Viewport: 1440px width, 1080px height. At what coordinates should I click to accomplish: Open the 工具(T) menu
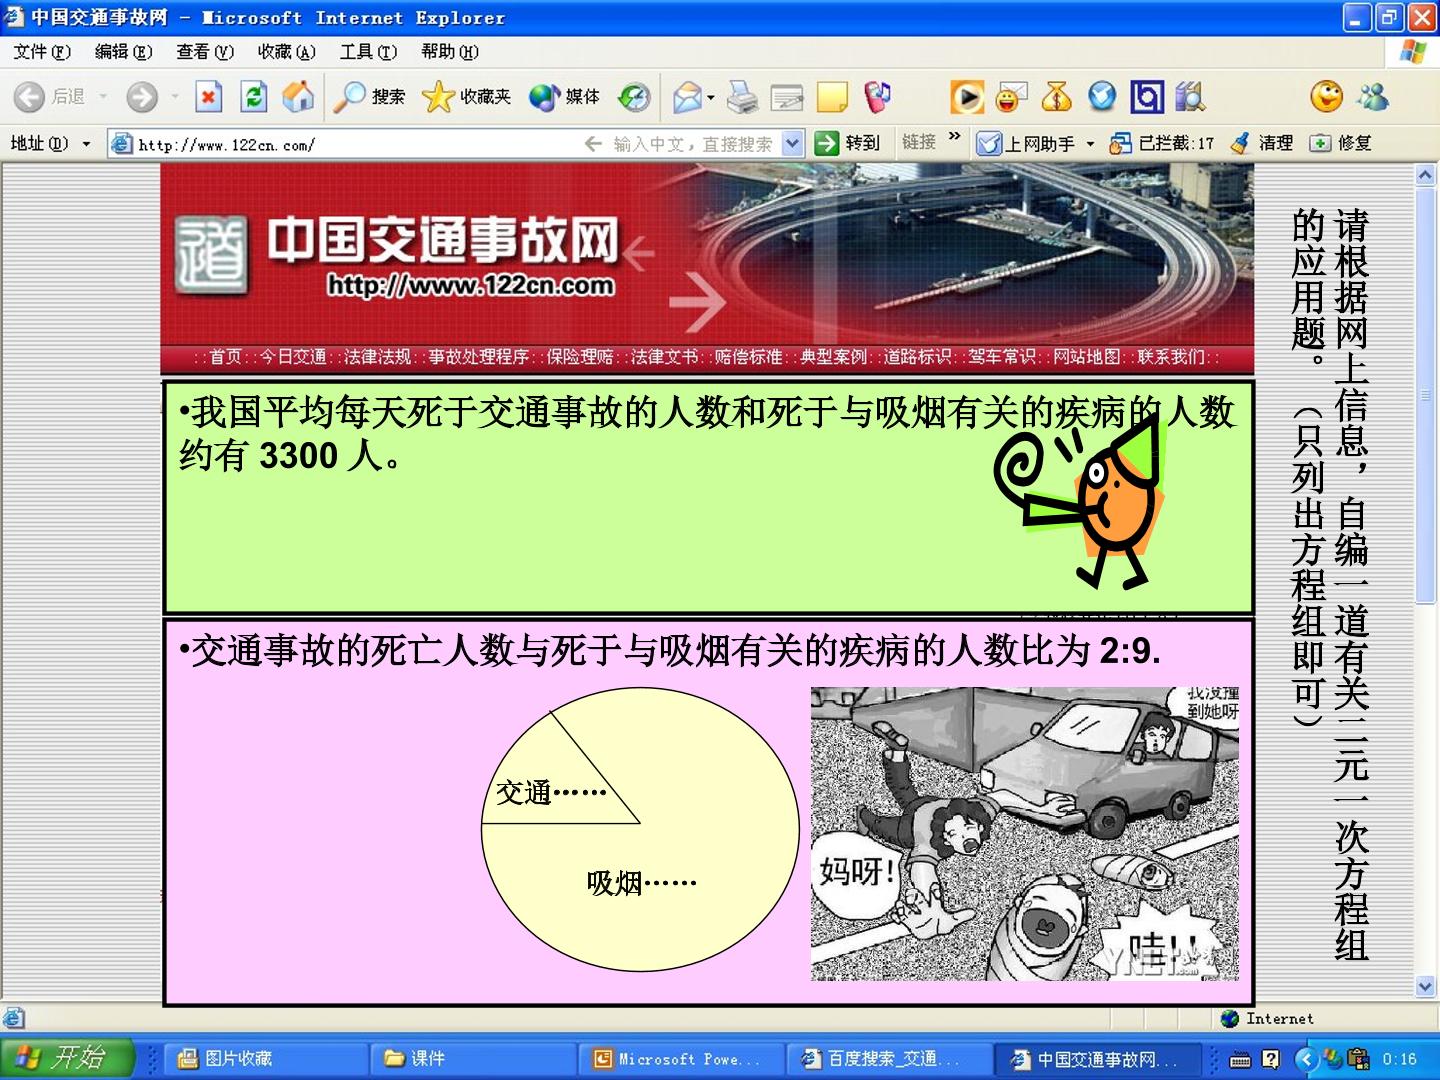(368, 52)
